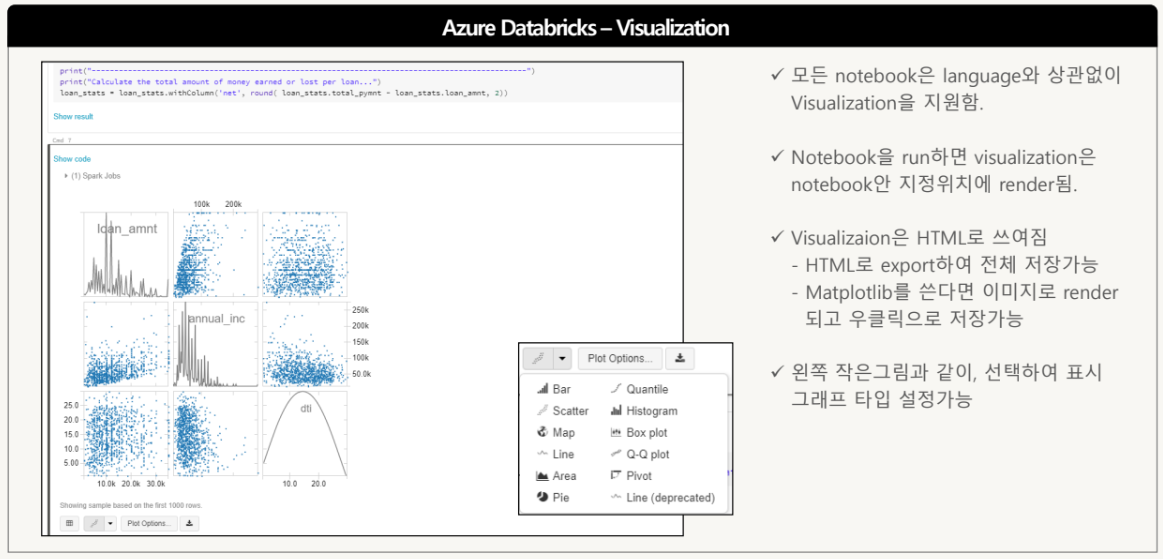Click bullet text 'Visualizaion은 HTML로 쓰여짐'

coord(919,236)
